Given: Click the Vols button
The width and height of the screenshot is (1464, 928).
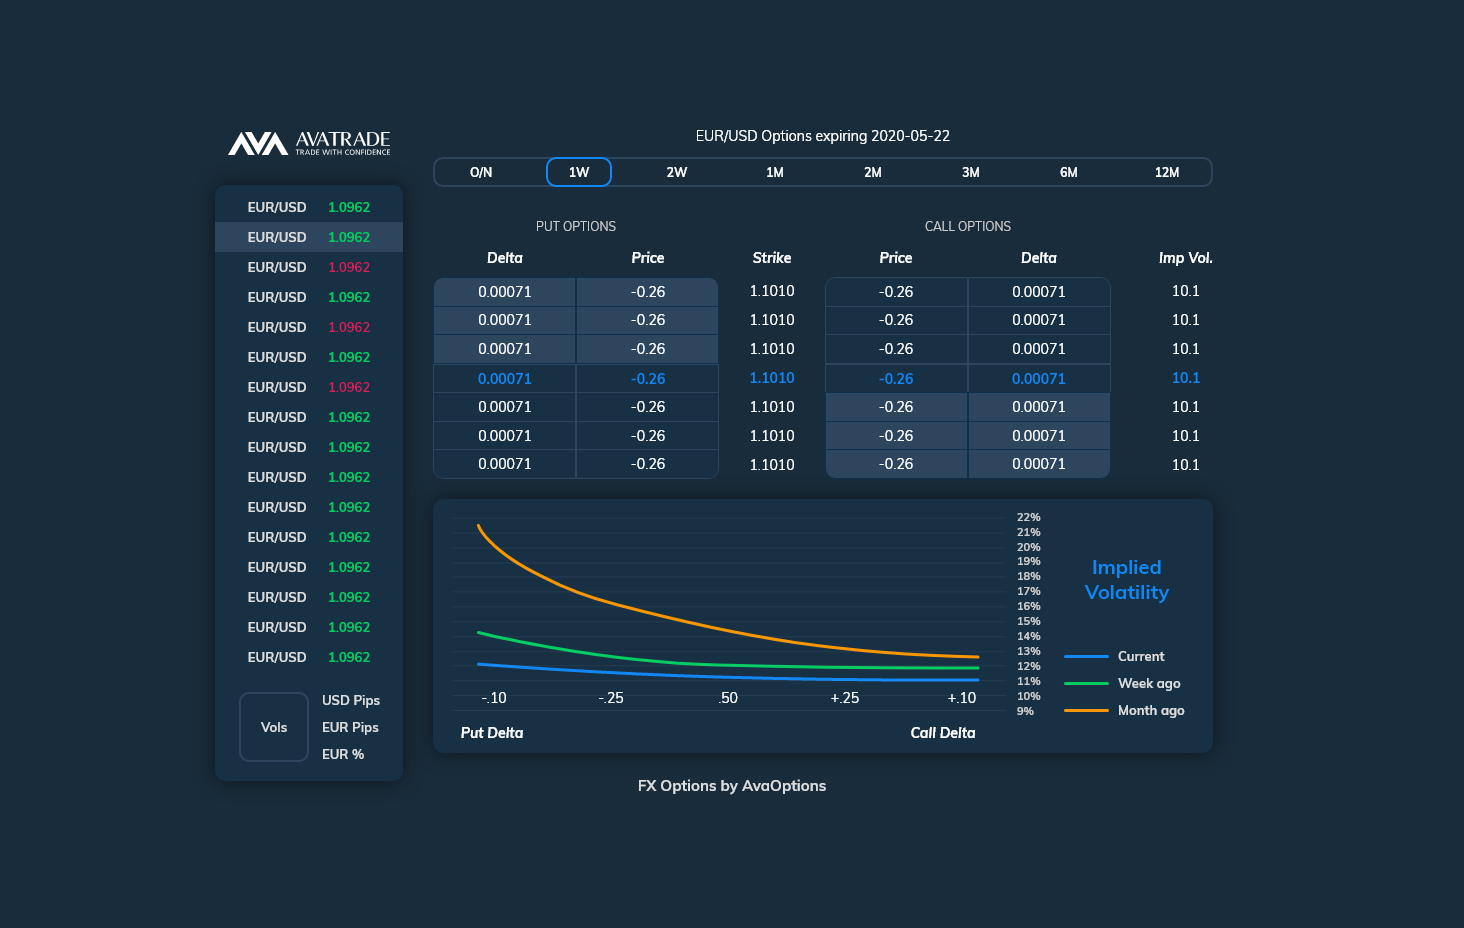Looking at the screenshot, I should (274, 727).
